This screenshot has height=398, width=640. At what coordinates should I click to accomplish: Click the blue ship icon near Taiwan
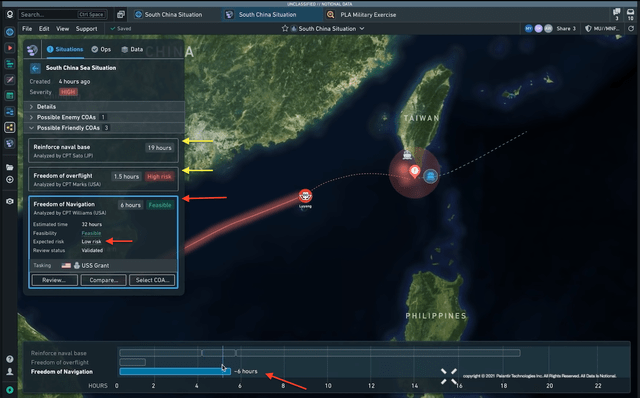point(430,176)
